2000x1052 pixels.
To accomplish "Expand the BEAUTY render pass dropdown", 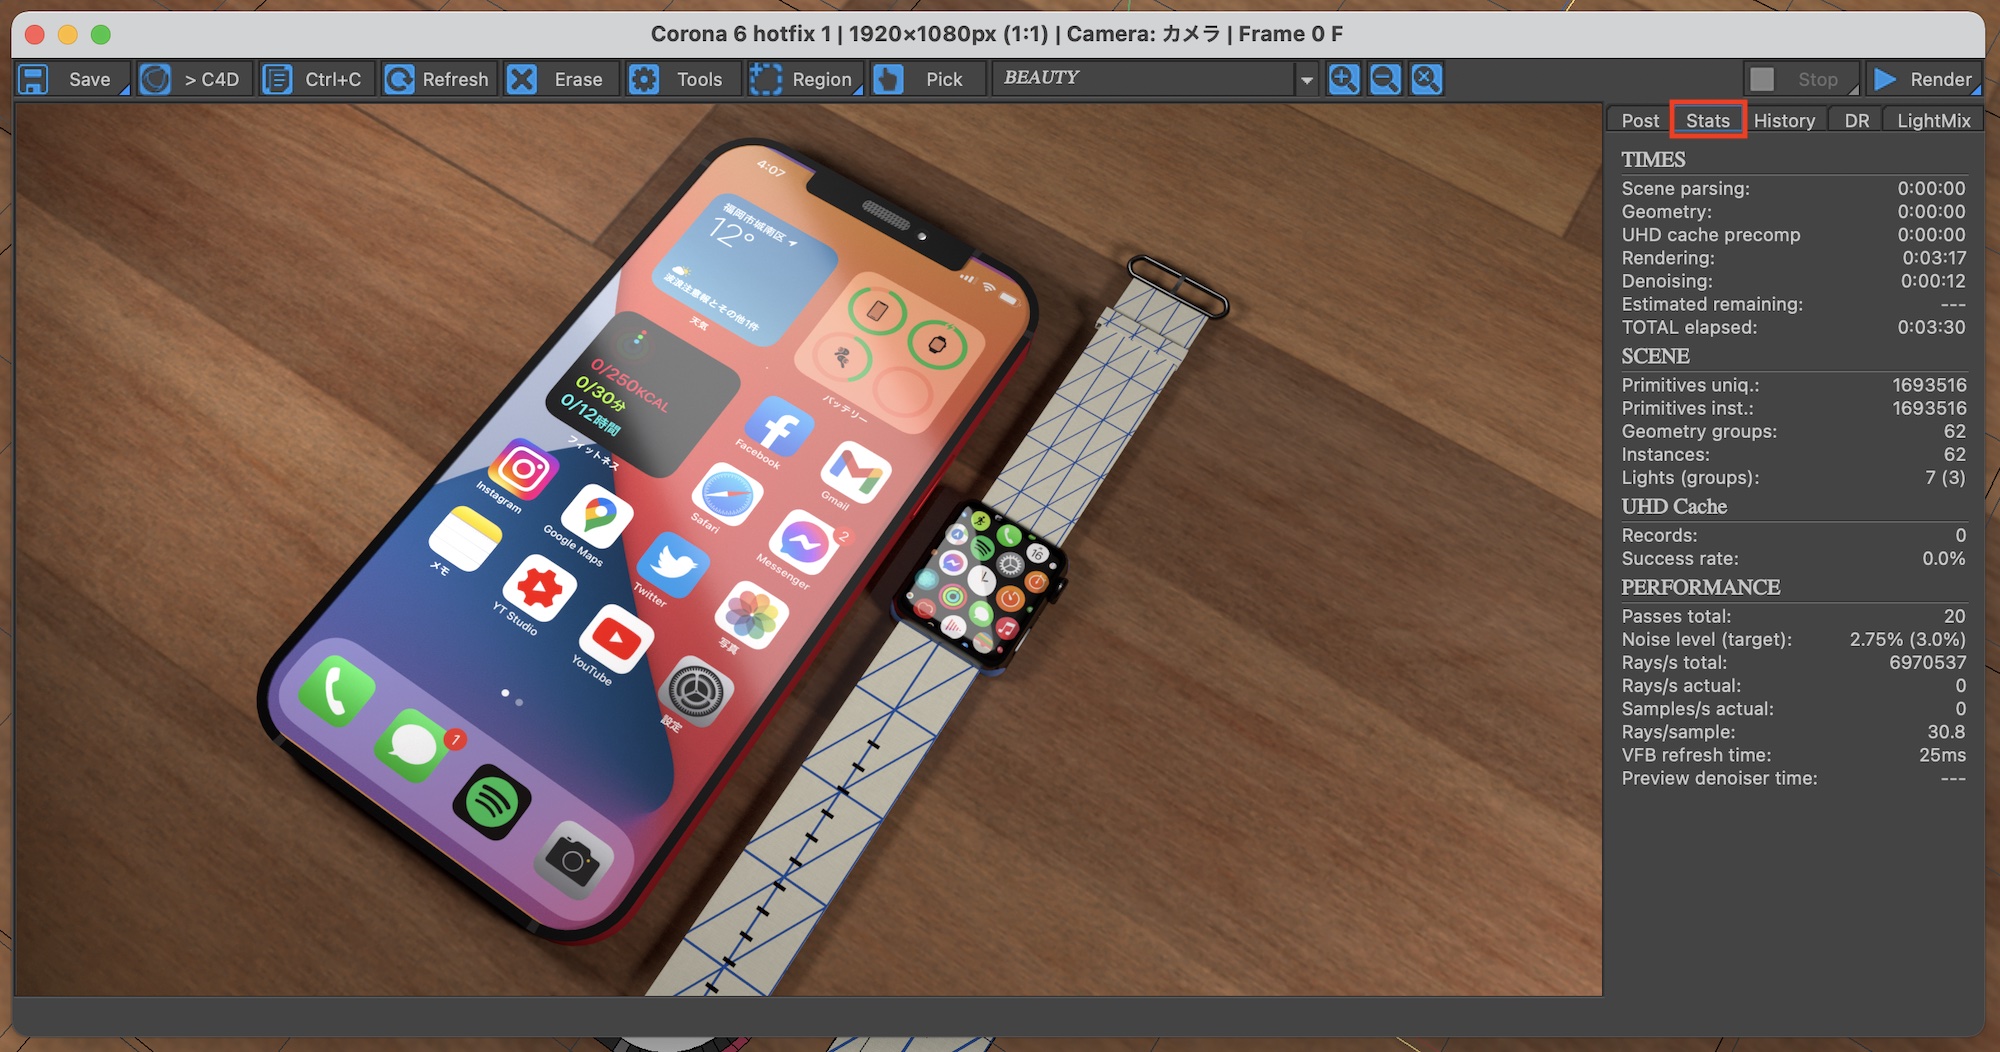I will point(1306,80).
